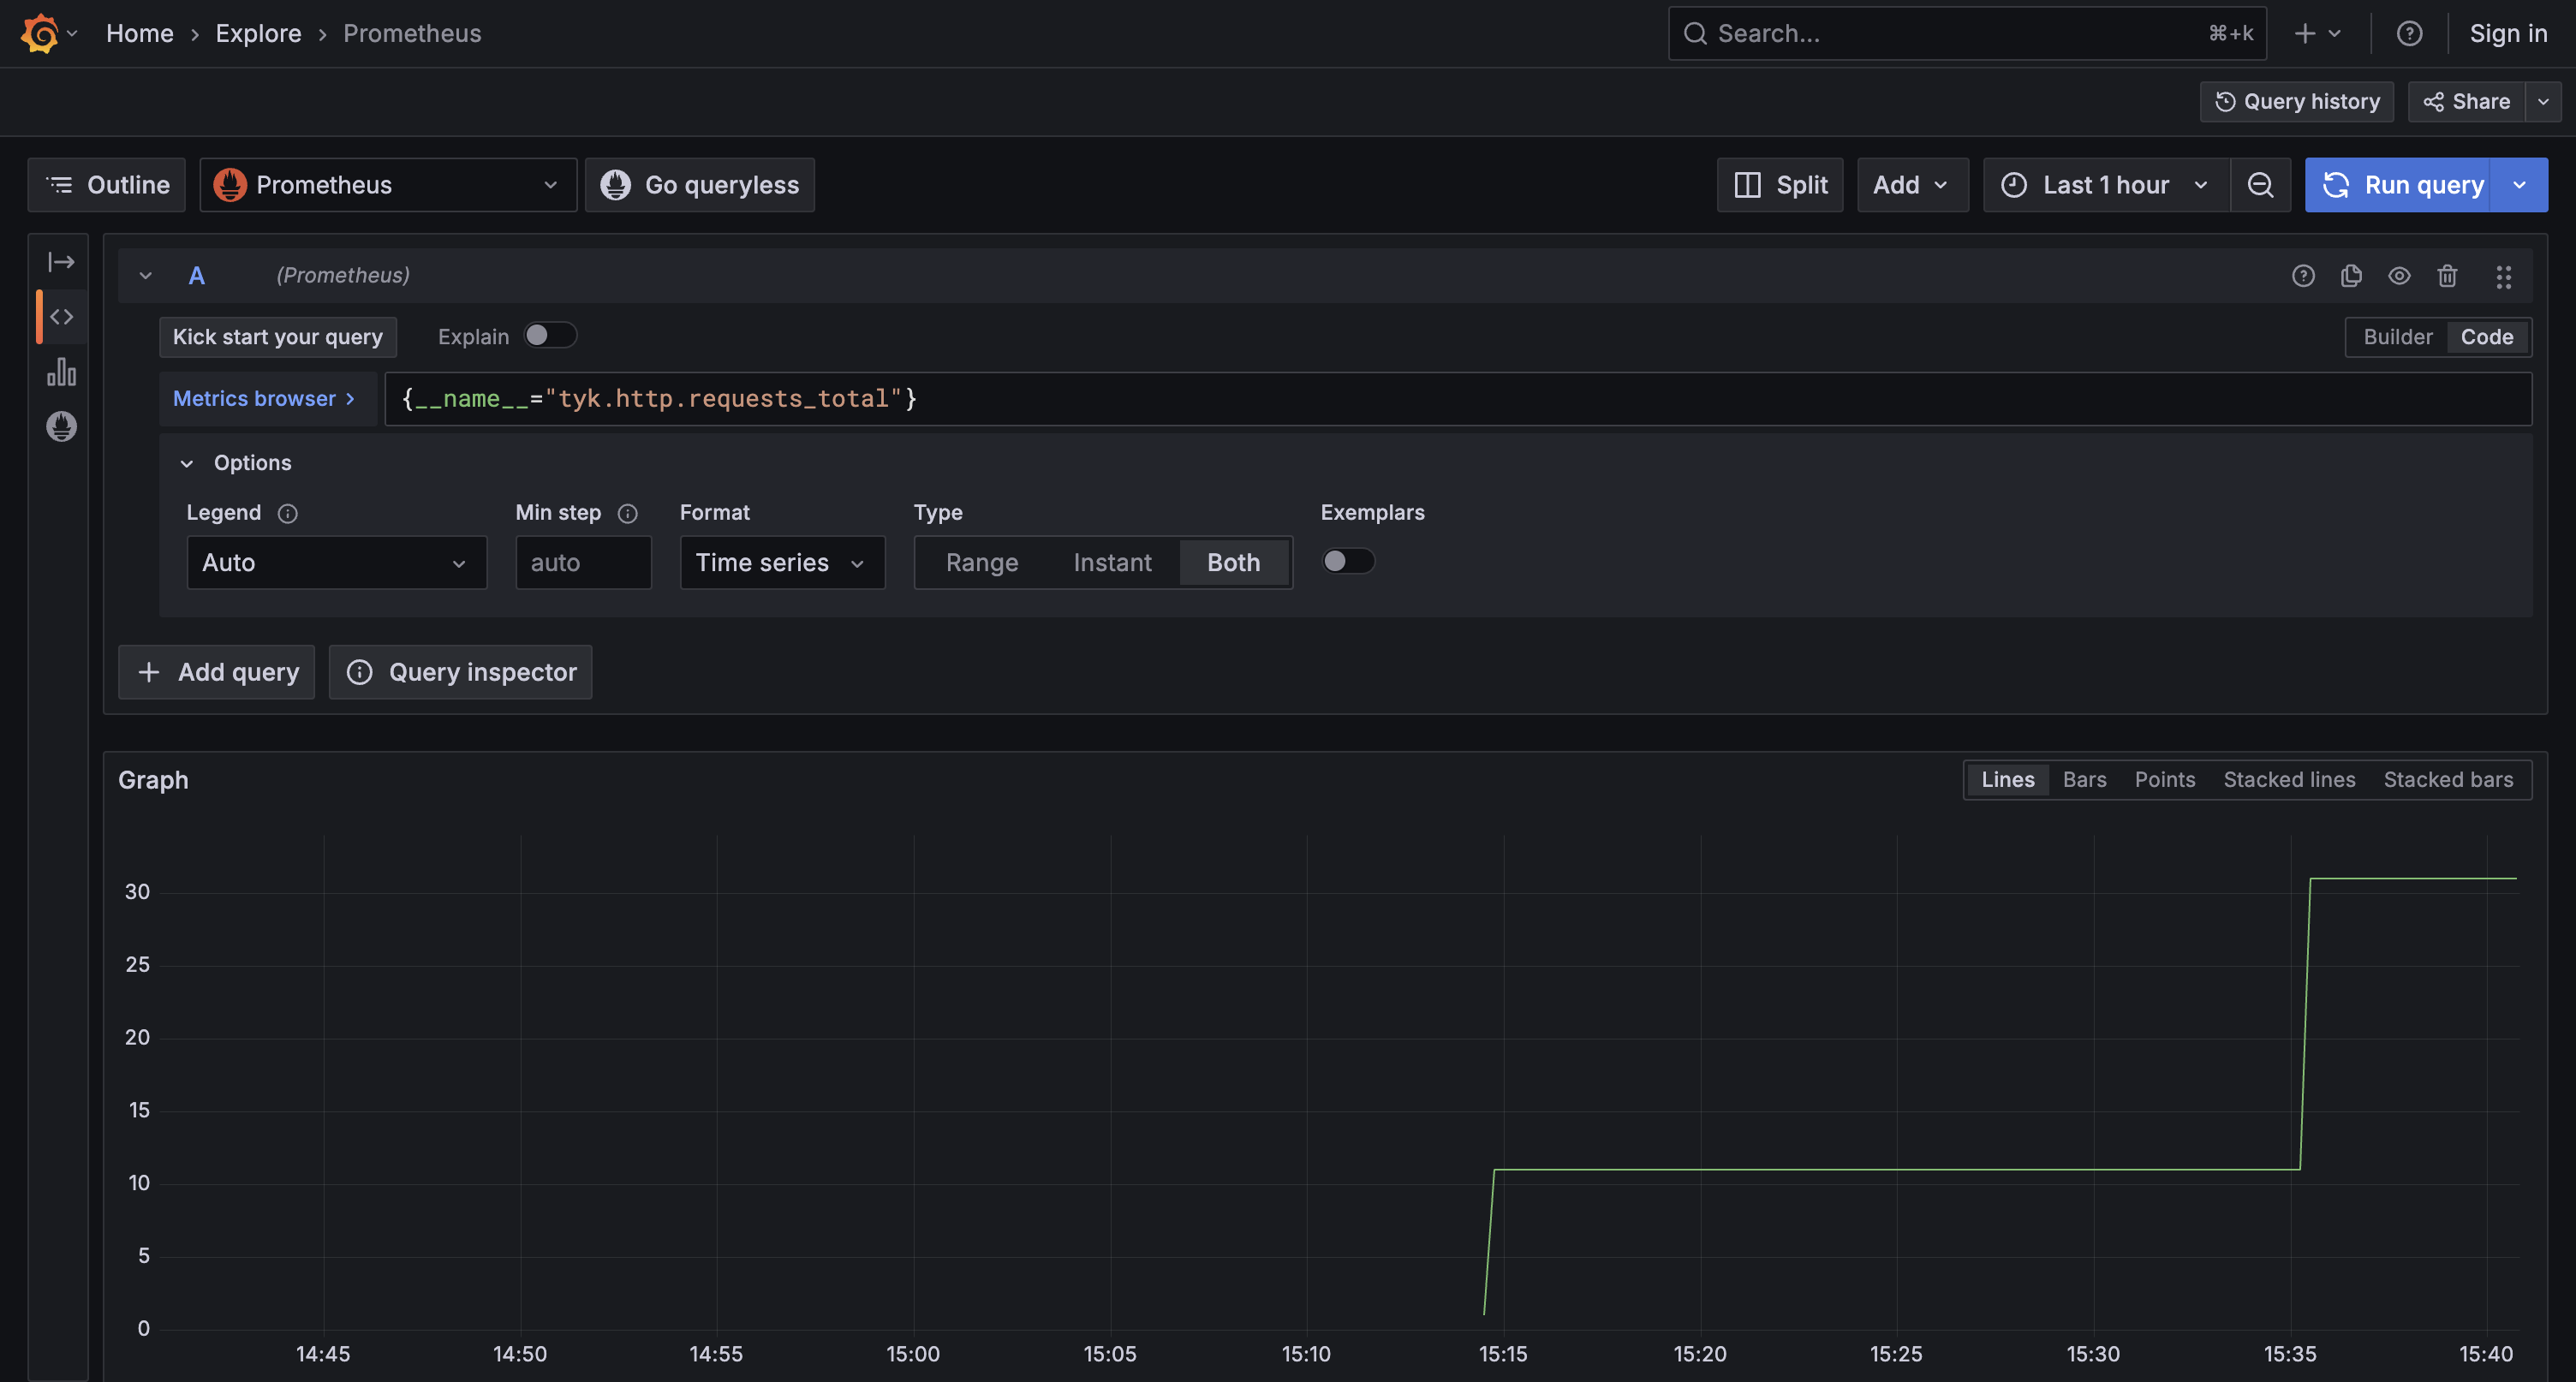The width and height of the screenshot is (2576, 1382).
Task: Open the Outline panel
Action: tap(107, 185)
